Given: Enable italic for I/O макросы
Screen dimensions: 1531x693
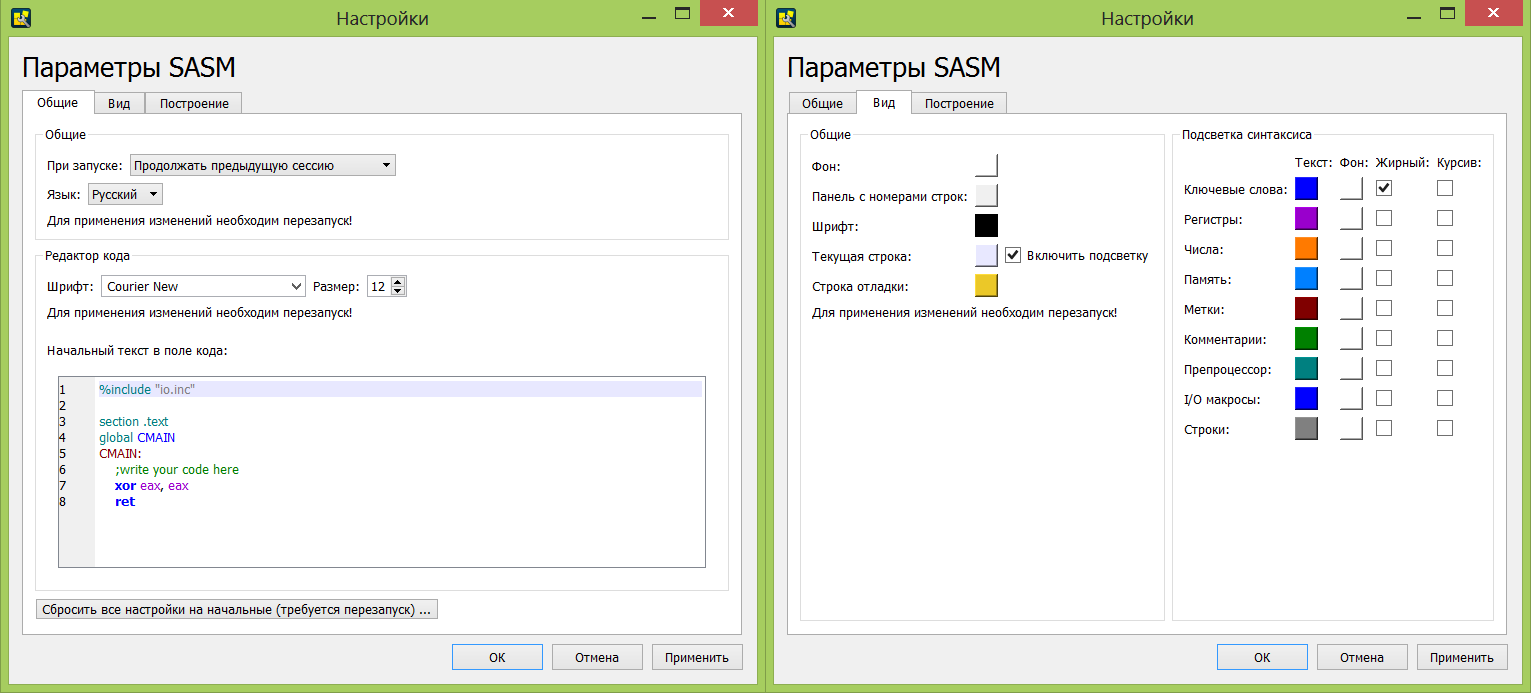Looking at the screenshot, I should click(x=1445, y=398).
